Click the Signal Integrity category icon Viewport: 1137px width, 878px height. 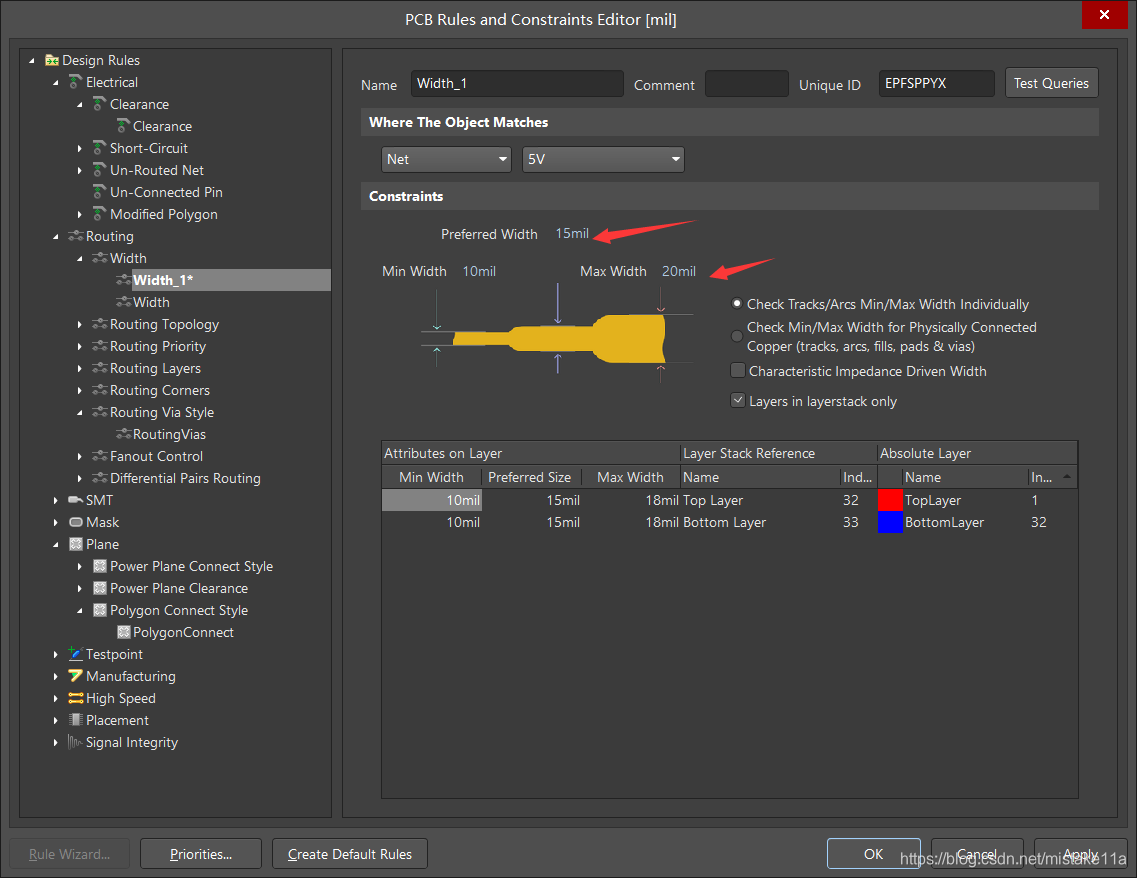pyautogui.click(x=75, y=743)
